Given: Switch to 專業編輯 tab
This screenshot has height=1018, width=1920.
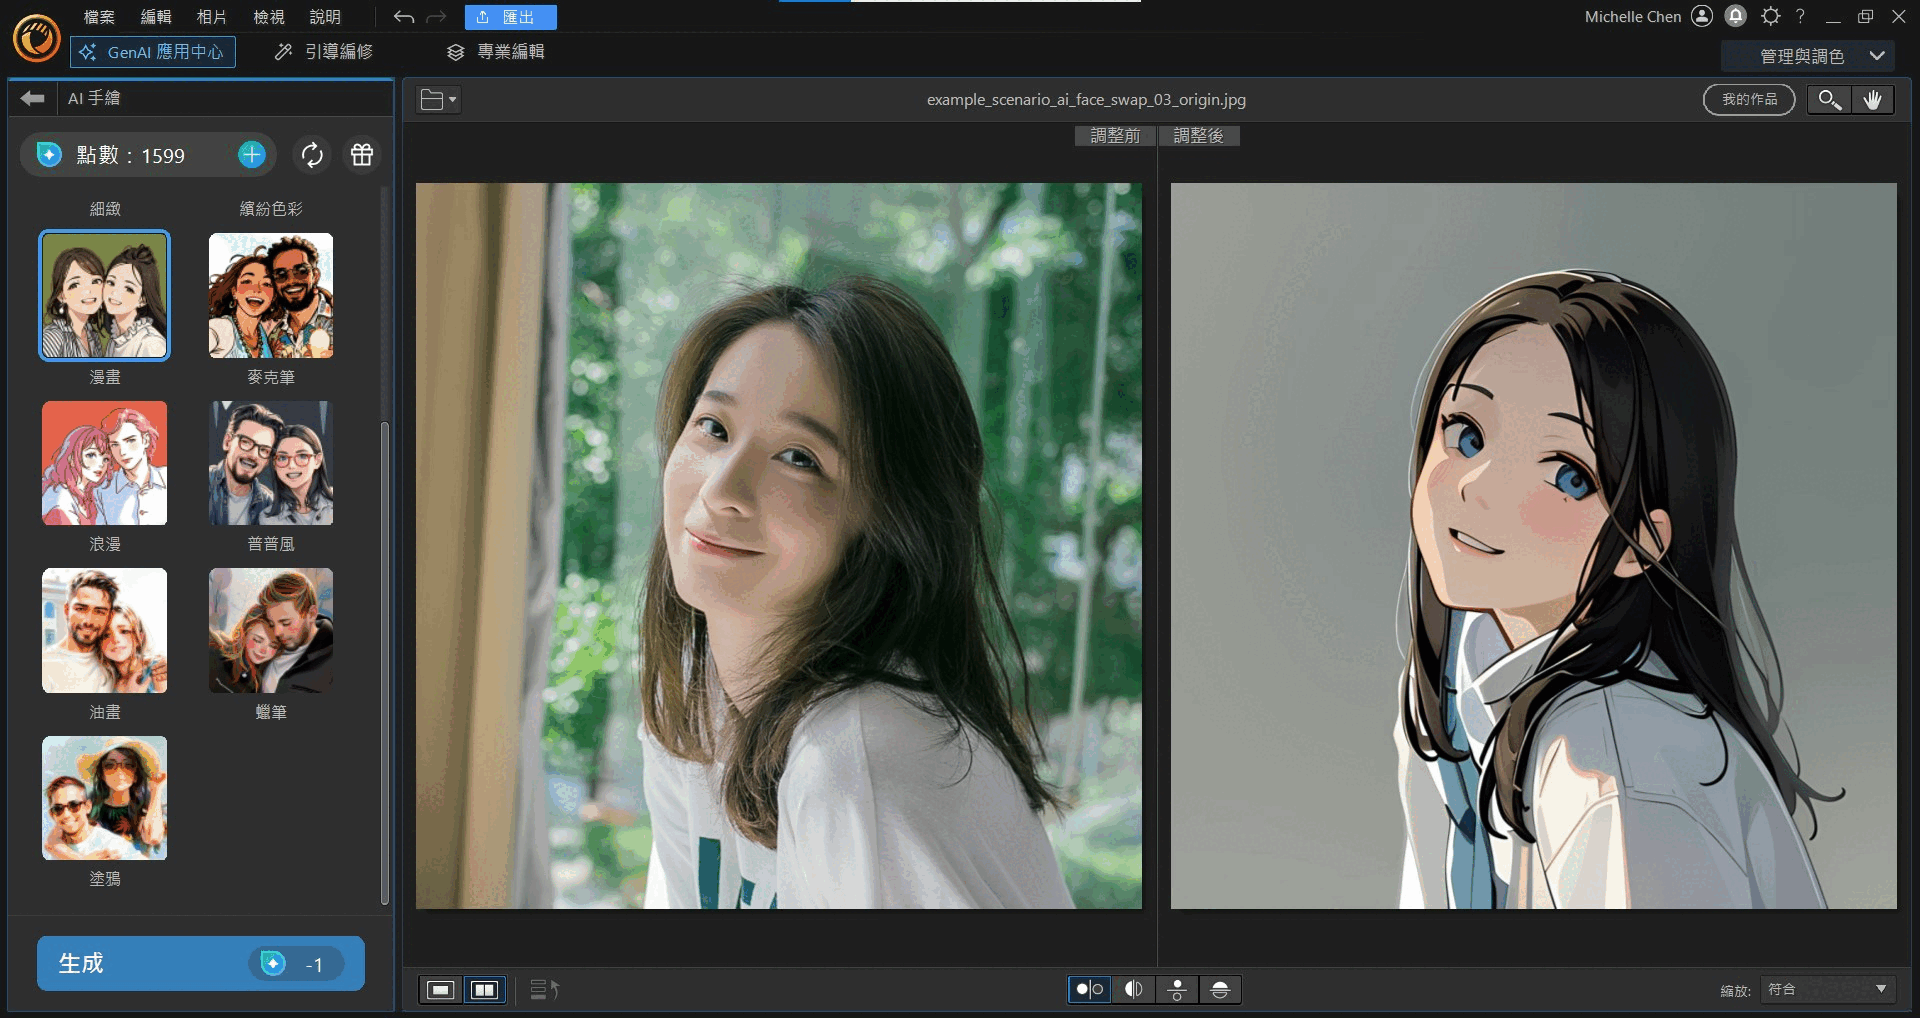Looking at the screenshot, I should pyautogui.click(x=497, y=52).
